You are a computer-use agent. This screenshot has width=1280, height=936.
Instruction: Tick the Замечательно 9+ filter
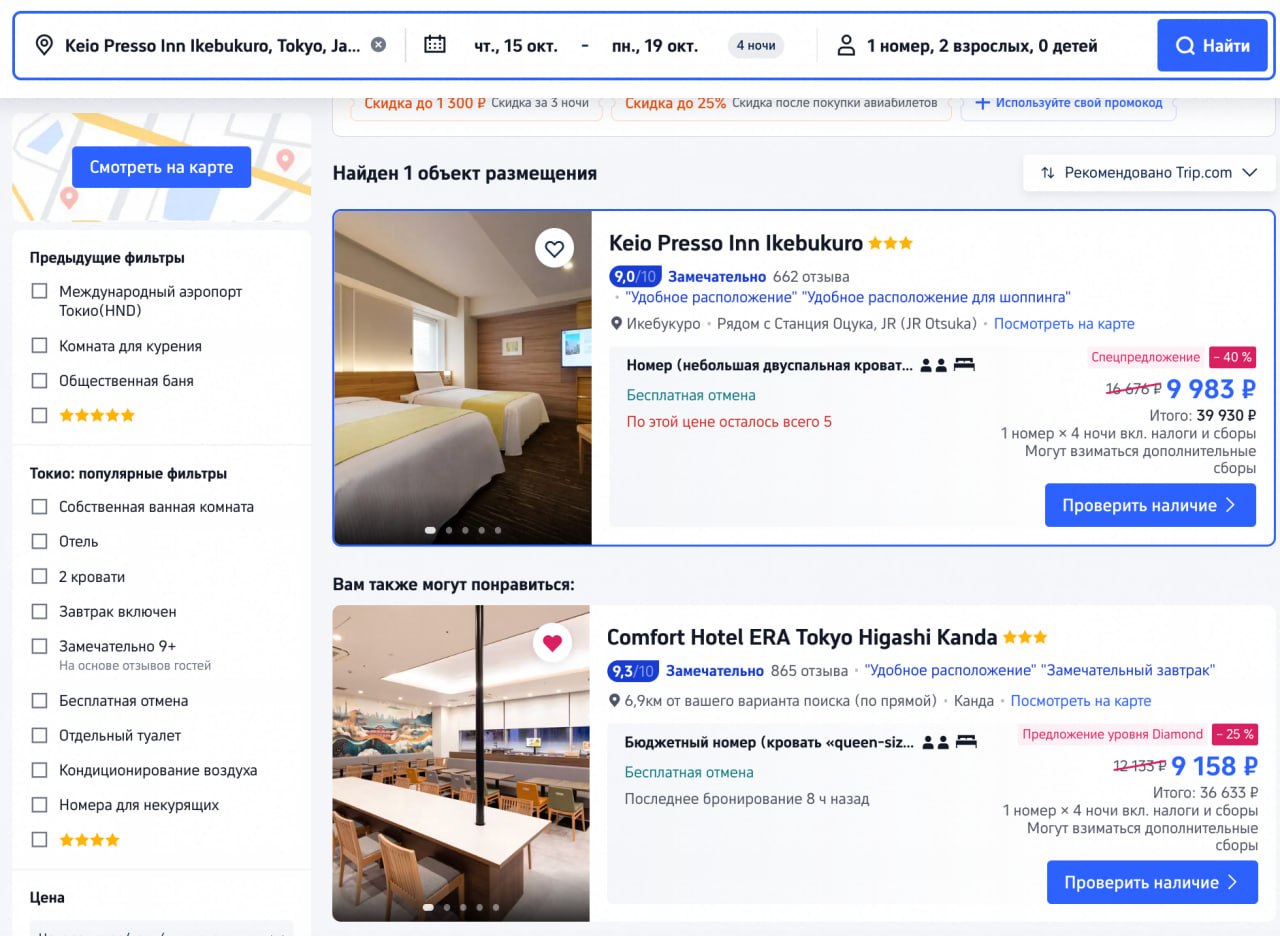(x=39, y=646)
